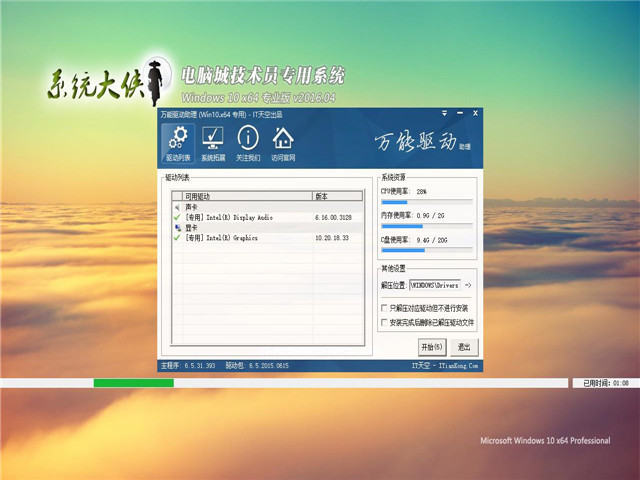
Task: Click the green installation progress bar
Action: tap(133, 383)
